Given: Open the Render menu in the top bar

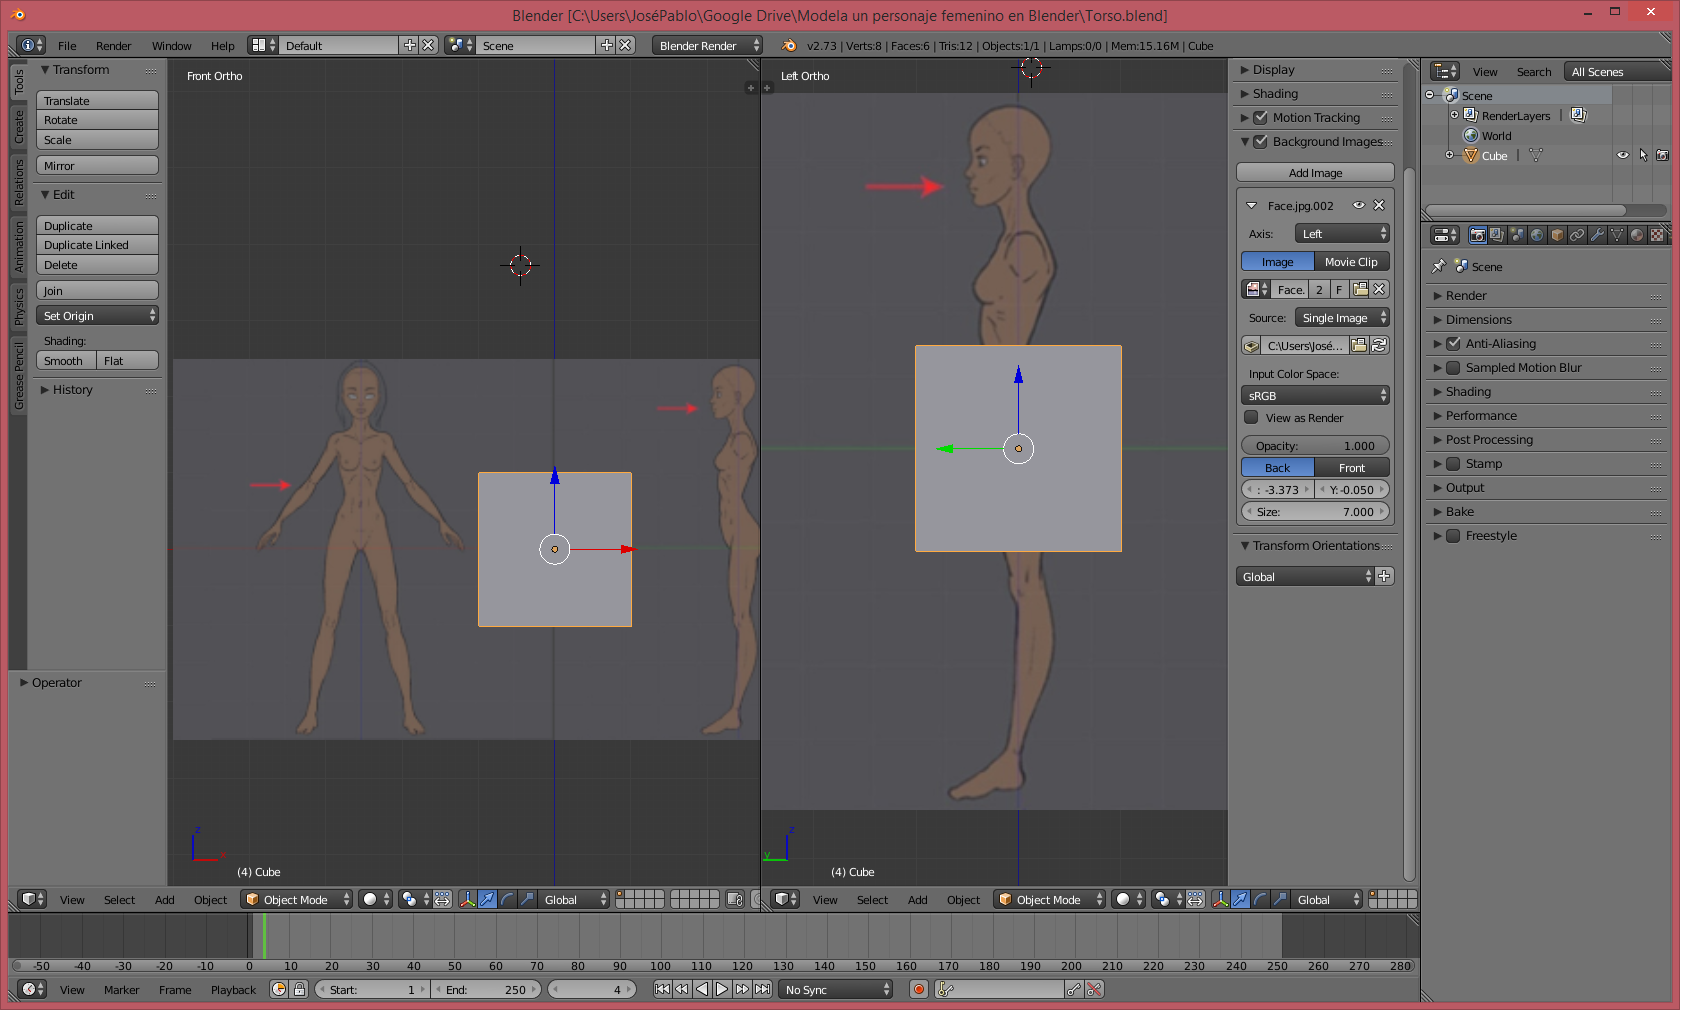Looking at the screenshot, I should pos(113,46).
